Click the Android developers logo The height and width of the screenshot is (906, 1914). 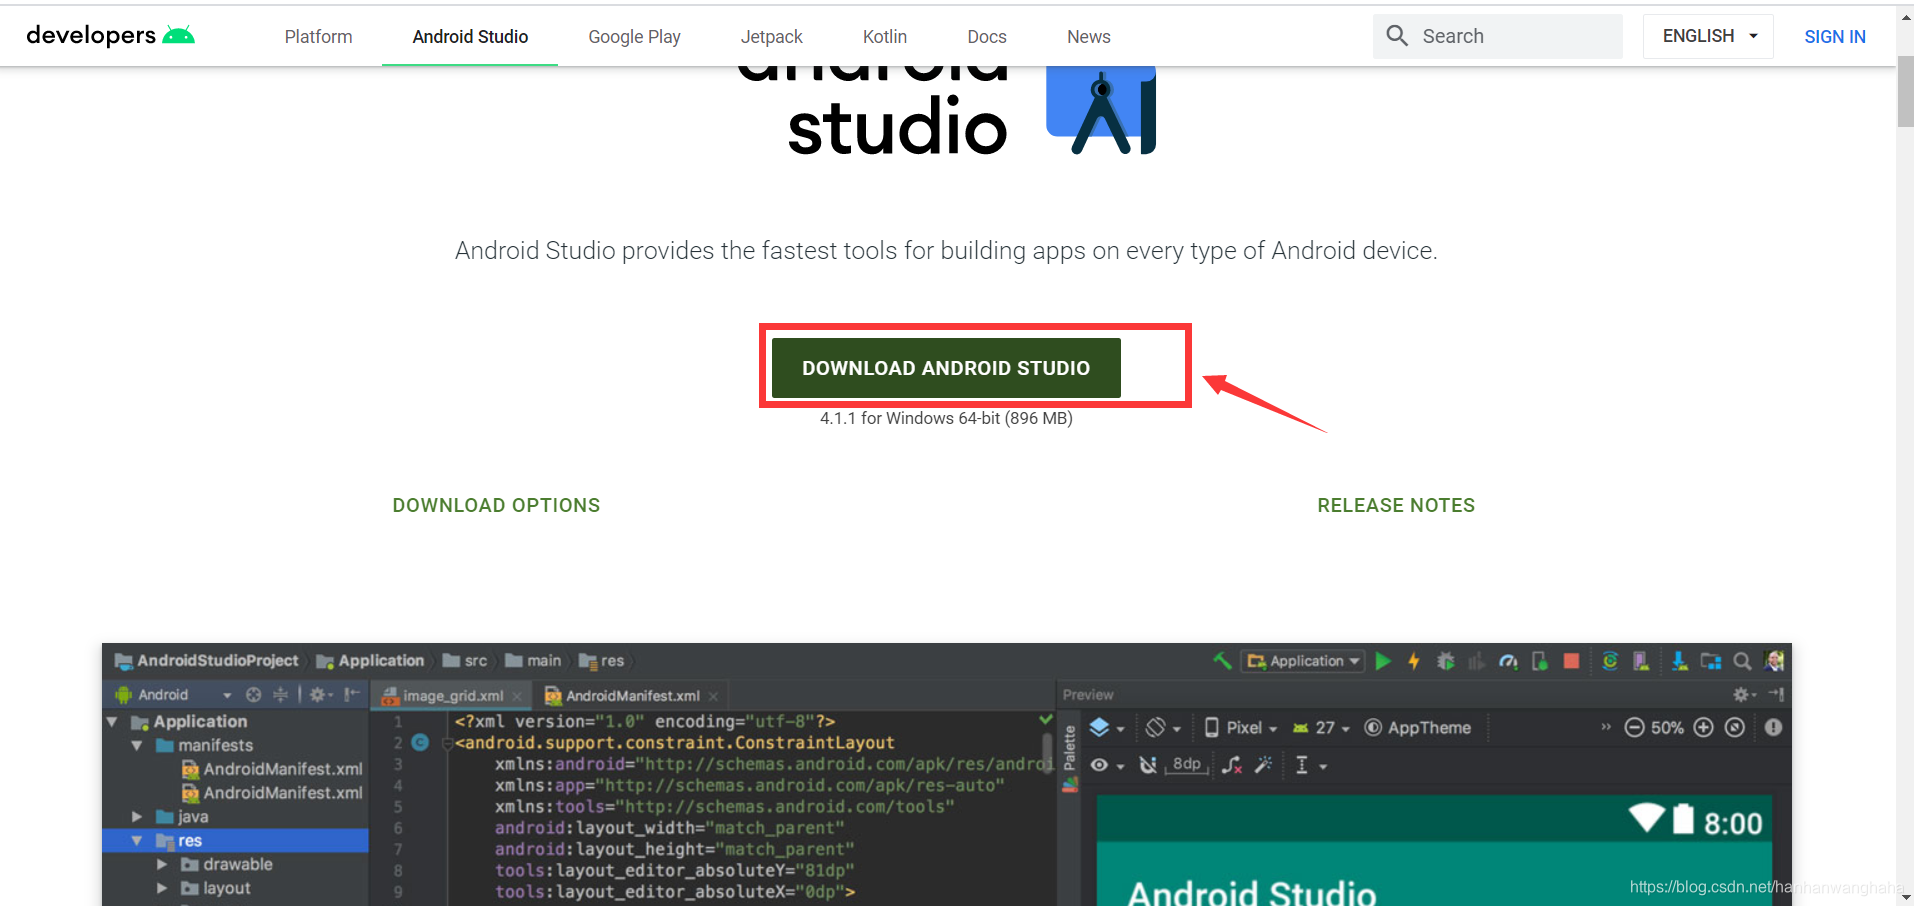click(x=110, y=36)
